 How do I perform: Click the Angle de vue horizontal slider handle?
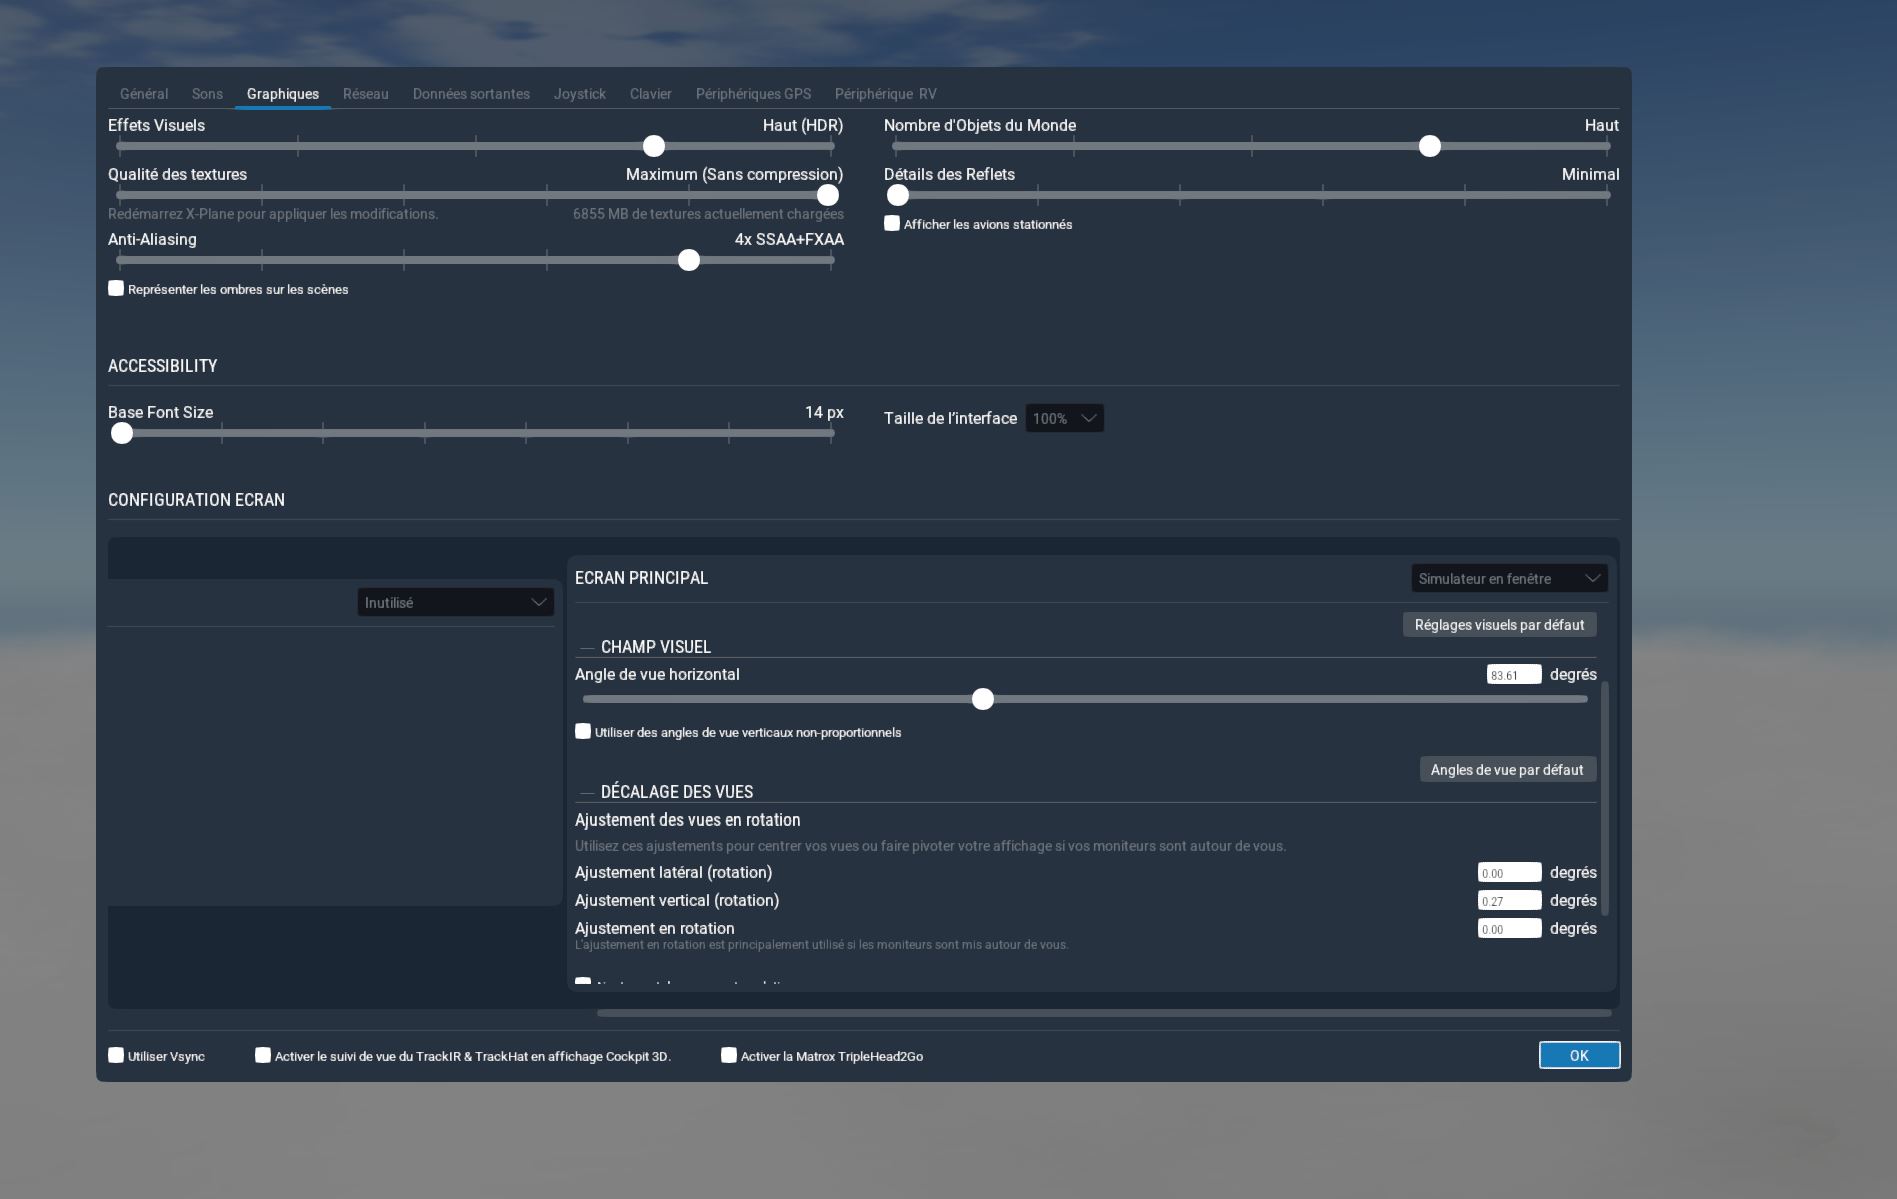983,699
